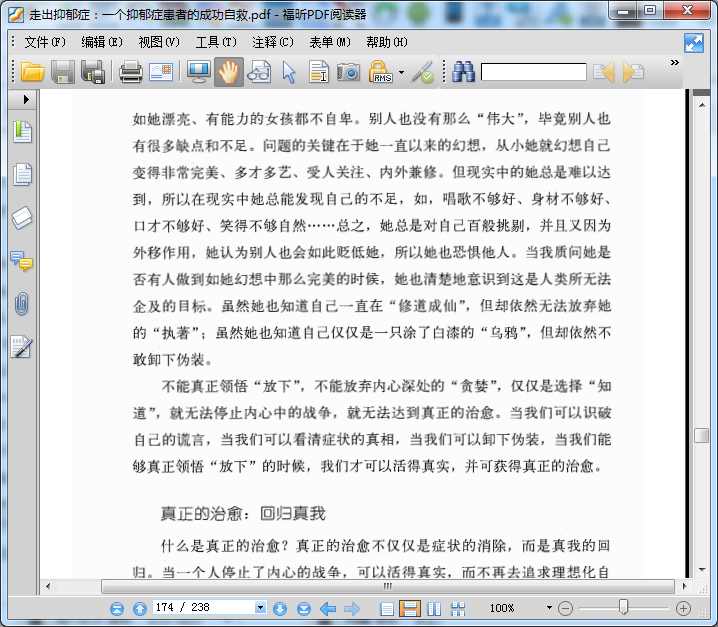Open the page number dropdown arrow
718x627 pixels.
260,608
